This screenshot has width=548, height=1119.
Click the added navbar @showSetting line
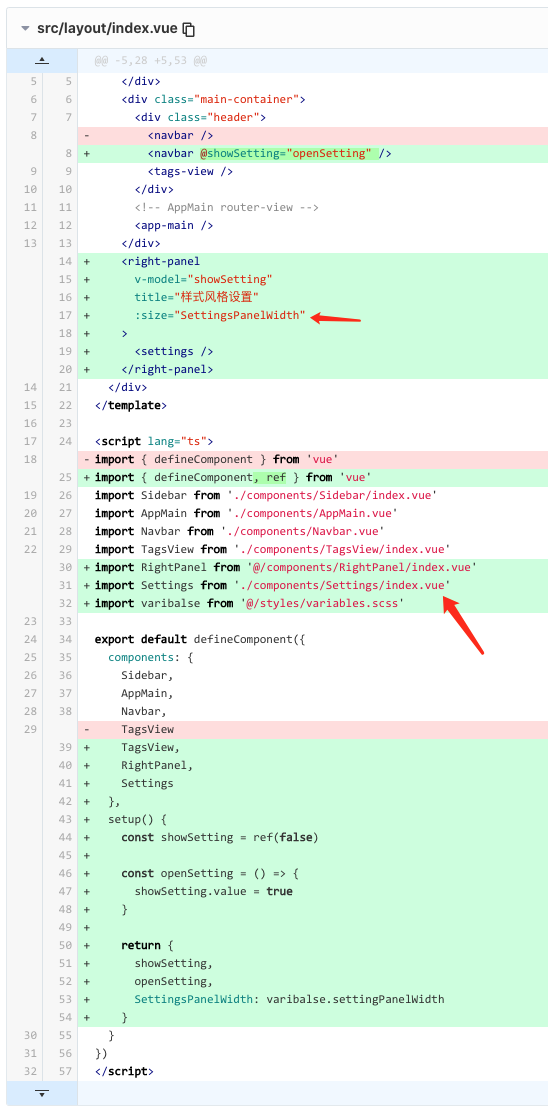click(x=313, y=153)
